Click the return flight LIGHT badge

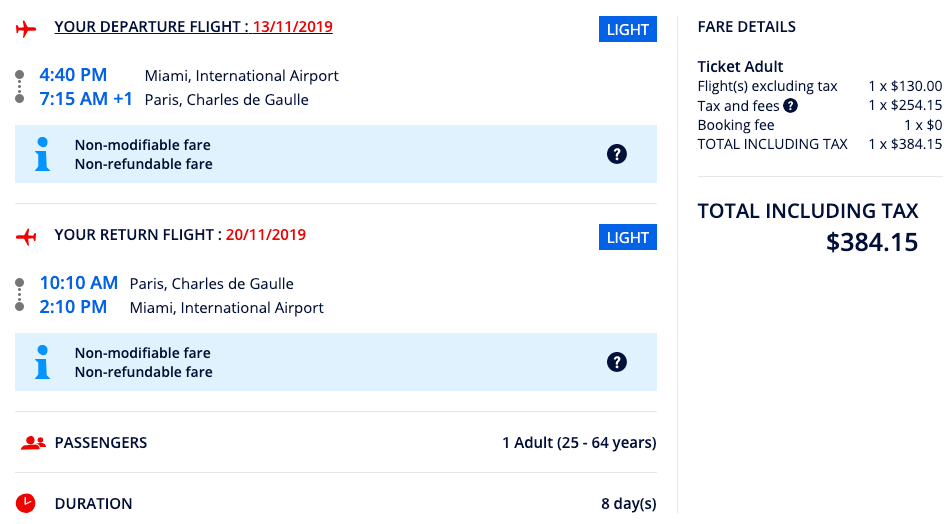pos(628,237)
